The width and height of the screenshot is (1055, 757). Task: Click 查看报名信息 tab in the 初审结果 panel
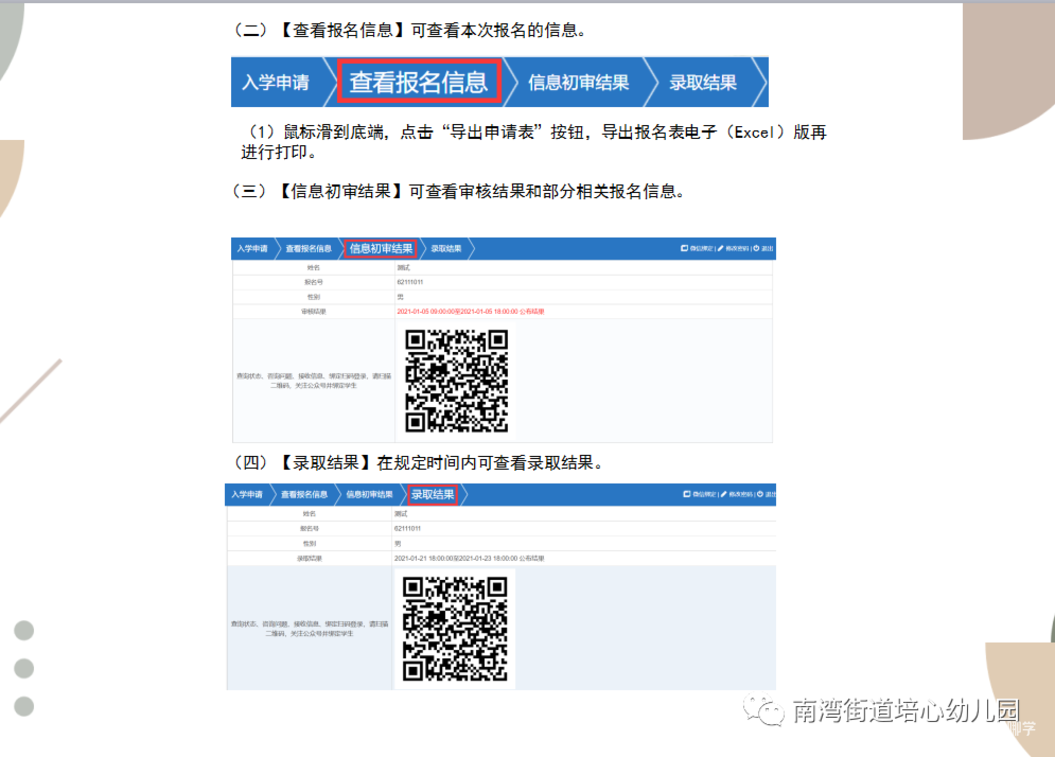(308, 249)
